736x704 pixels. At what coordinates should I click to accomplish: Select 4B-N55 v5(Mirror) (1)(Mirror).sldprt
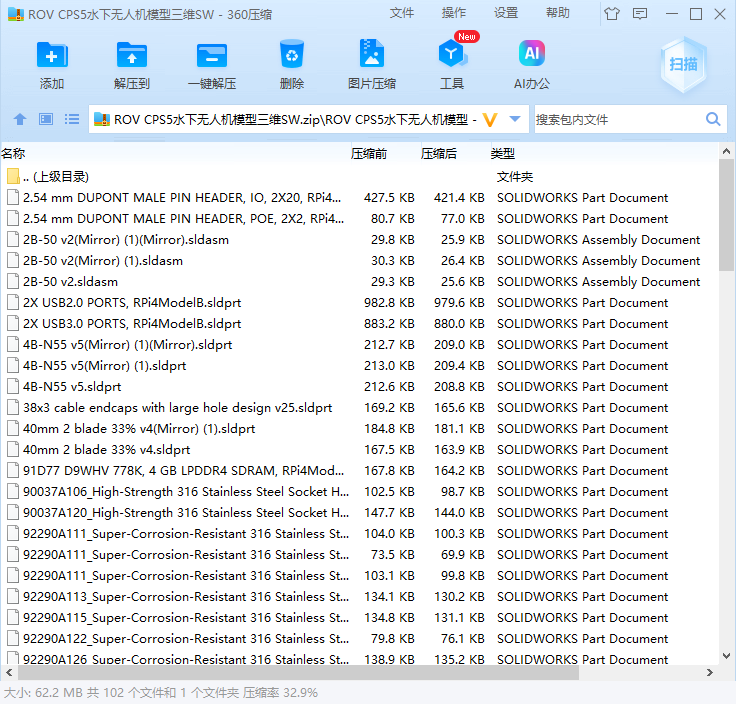(x=359, y=344)
